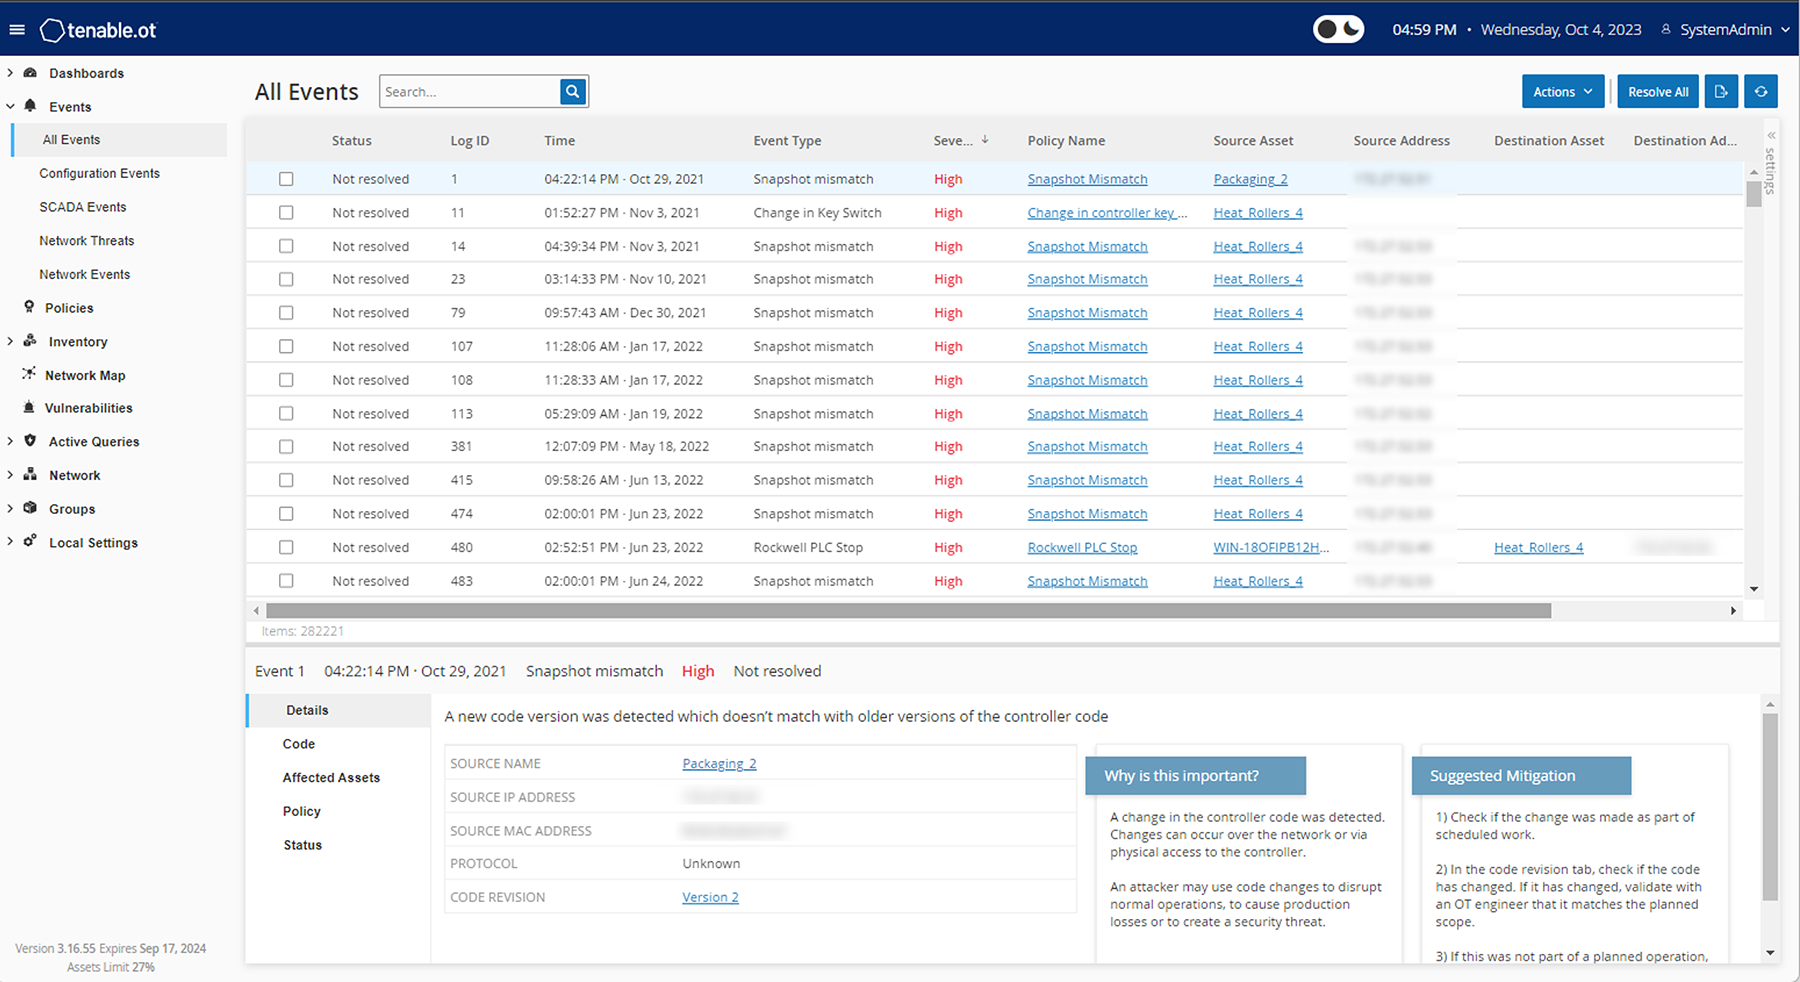This screenshot has width=1800, height=982.
Task: Click the Severity column sort arrow
Action: 985,140
